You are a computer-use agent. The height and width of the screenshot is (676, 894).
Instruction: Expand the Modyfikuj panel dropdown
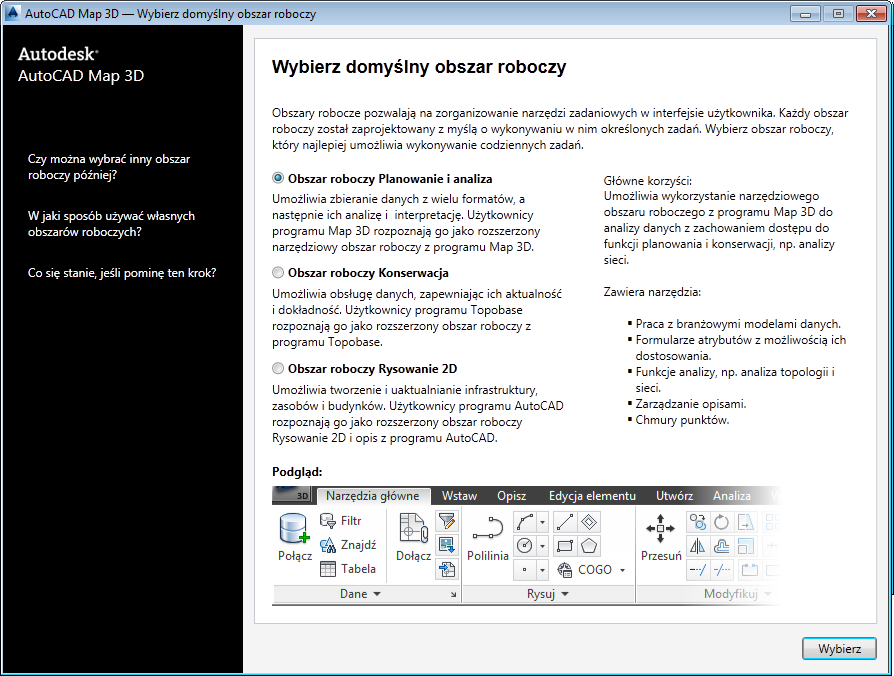[768, 594]
